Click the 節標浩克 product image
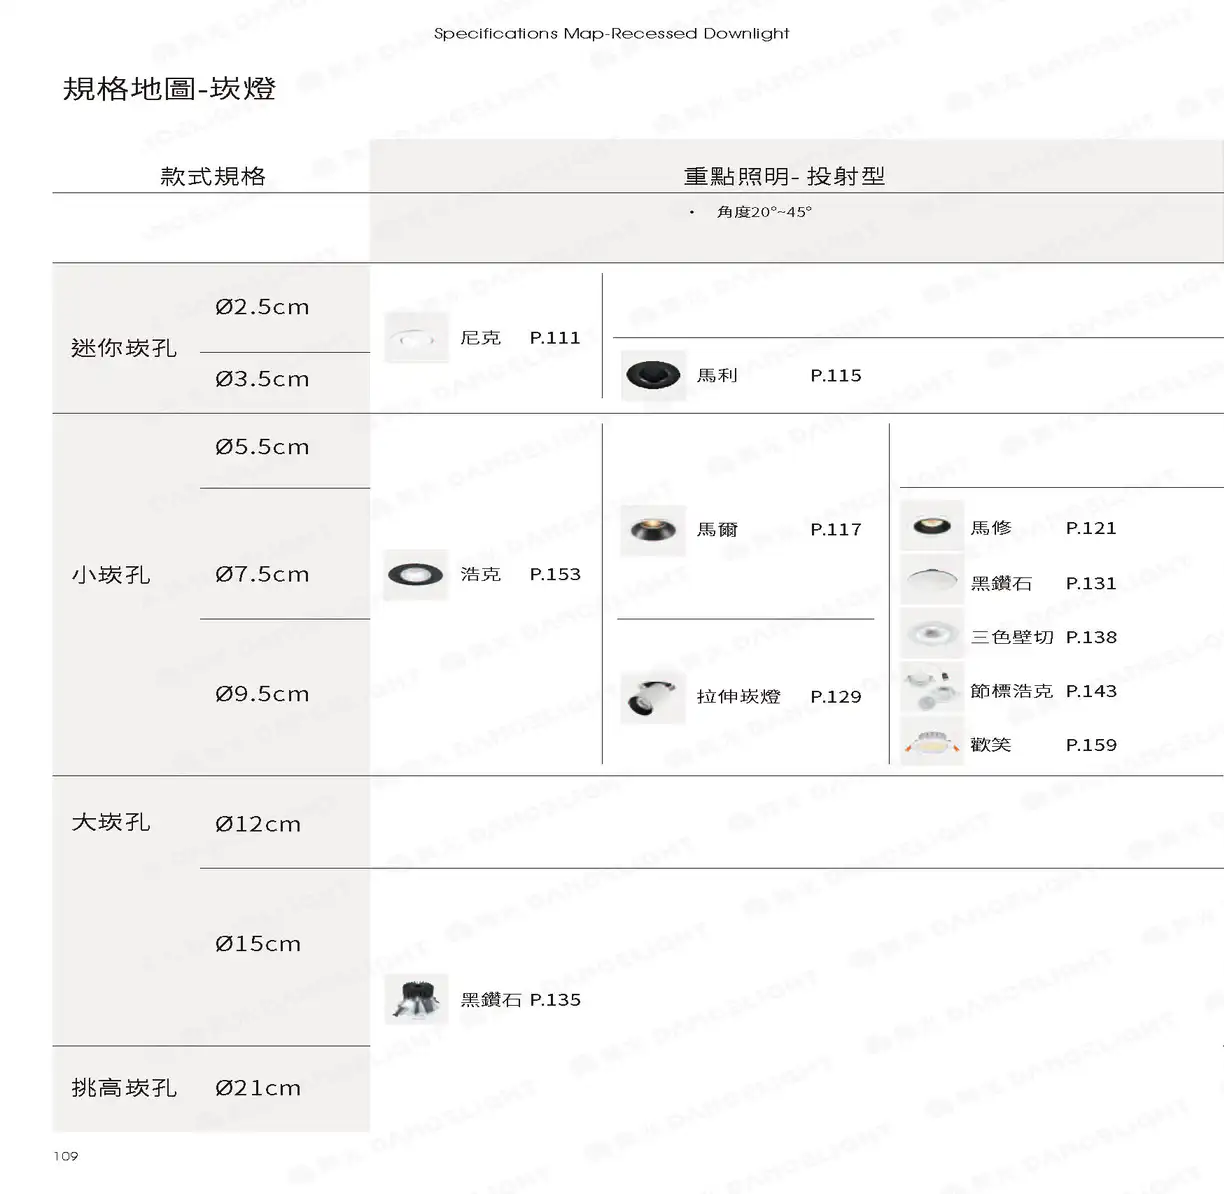 point(932,689)
